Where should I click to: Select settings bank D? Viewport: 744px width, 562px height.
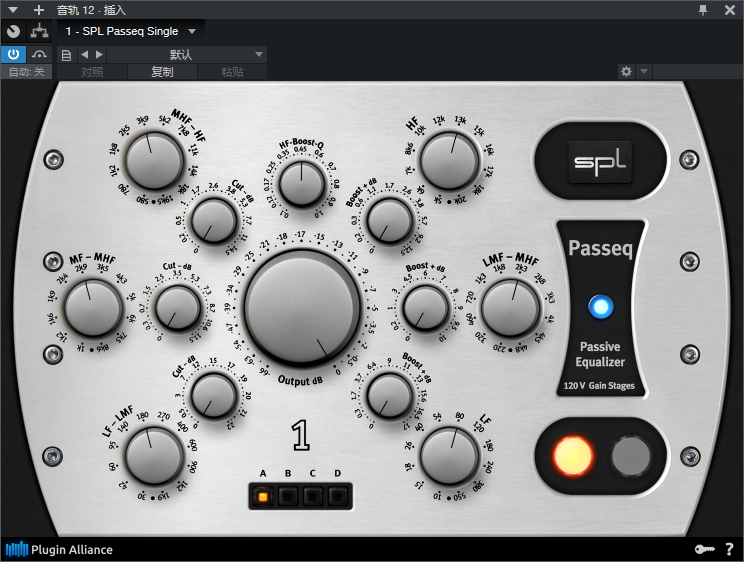coord(337,496)
